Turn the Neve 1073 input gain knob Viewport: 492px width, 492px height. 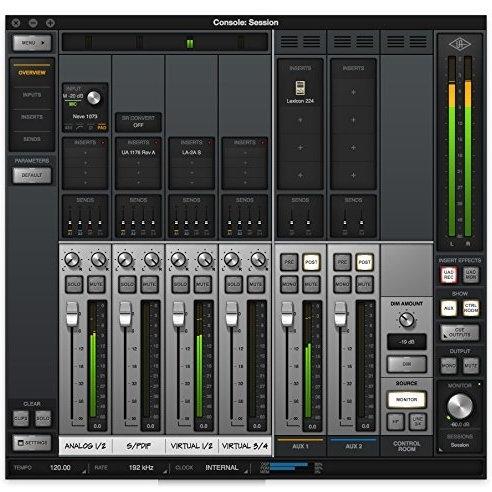pos(94,98)
